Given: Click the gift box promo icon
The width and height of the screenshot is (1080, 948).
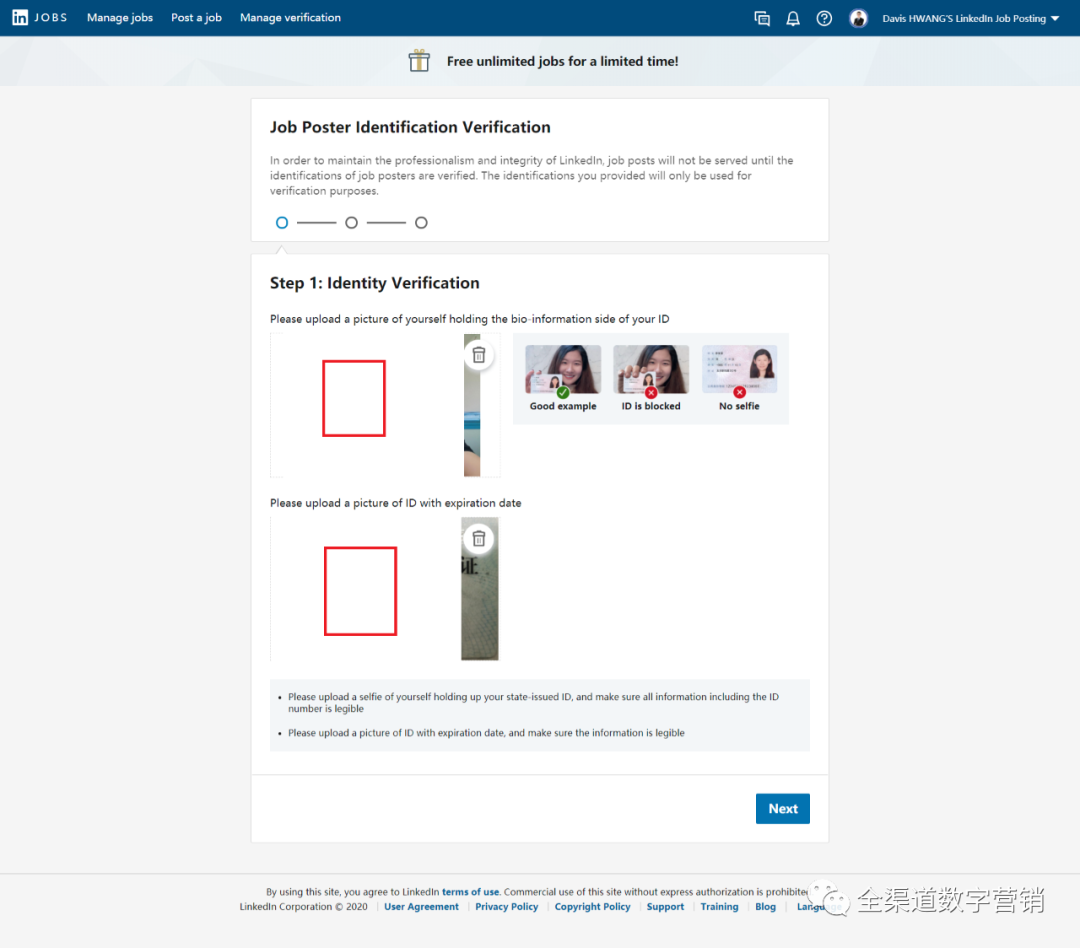Looking at the screenshot, I should [x=419, y=61].
